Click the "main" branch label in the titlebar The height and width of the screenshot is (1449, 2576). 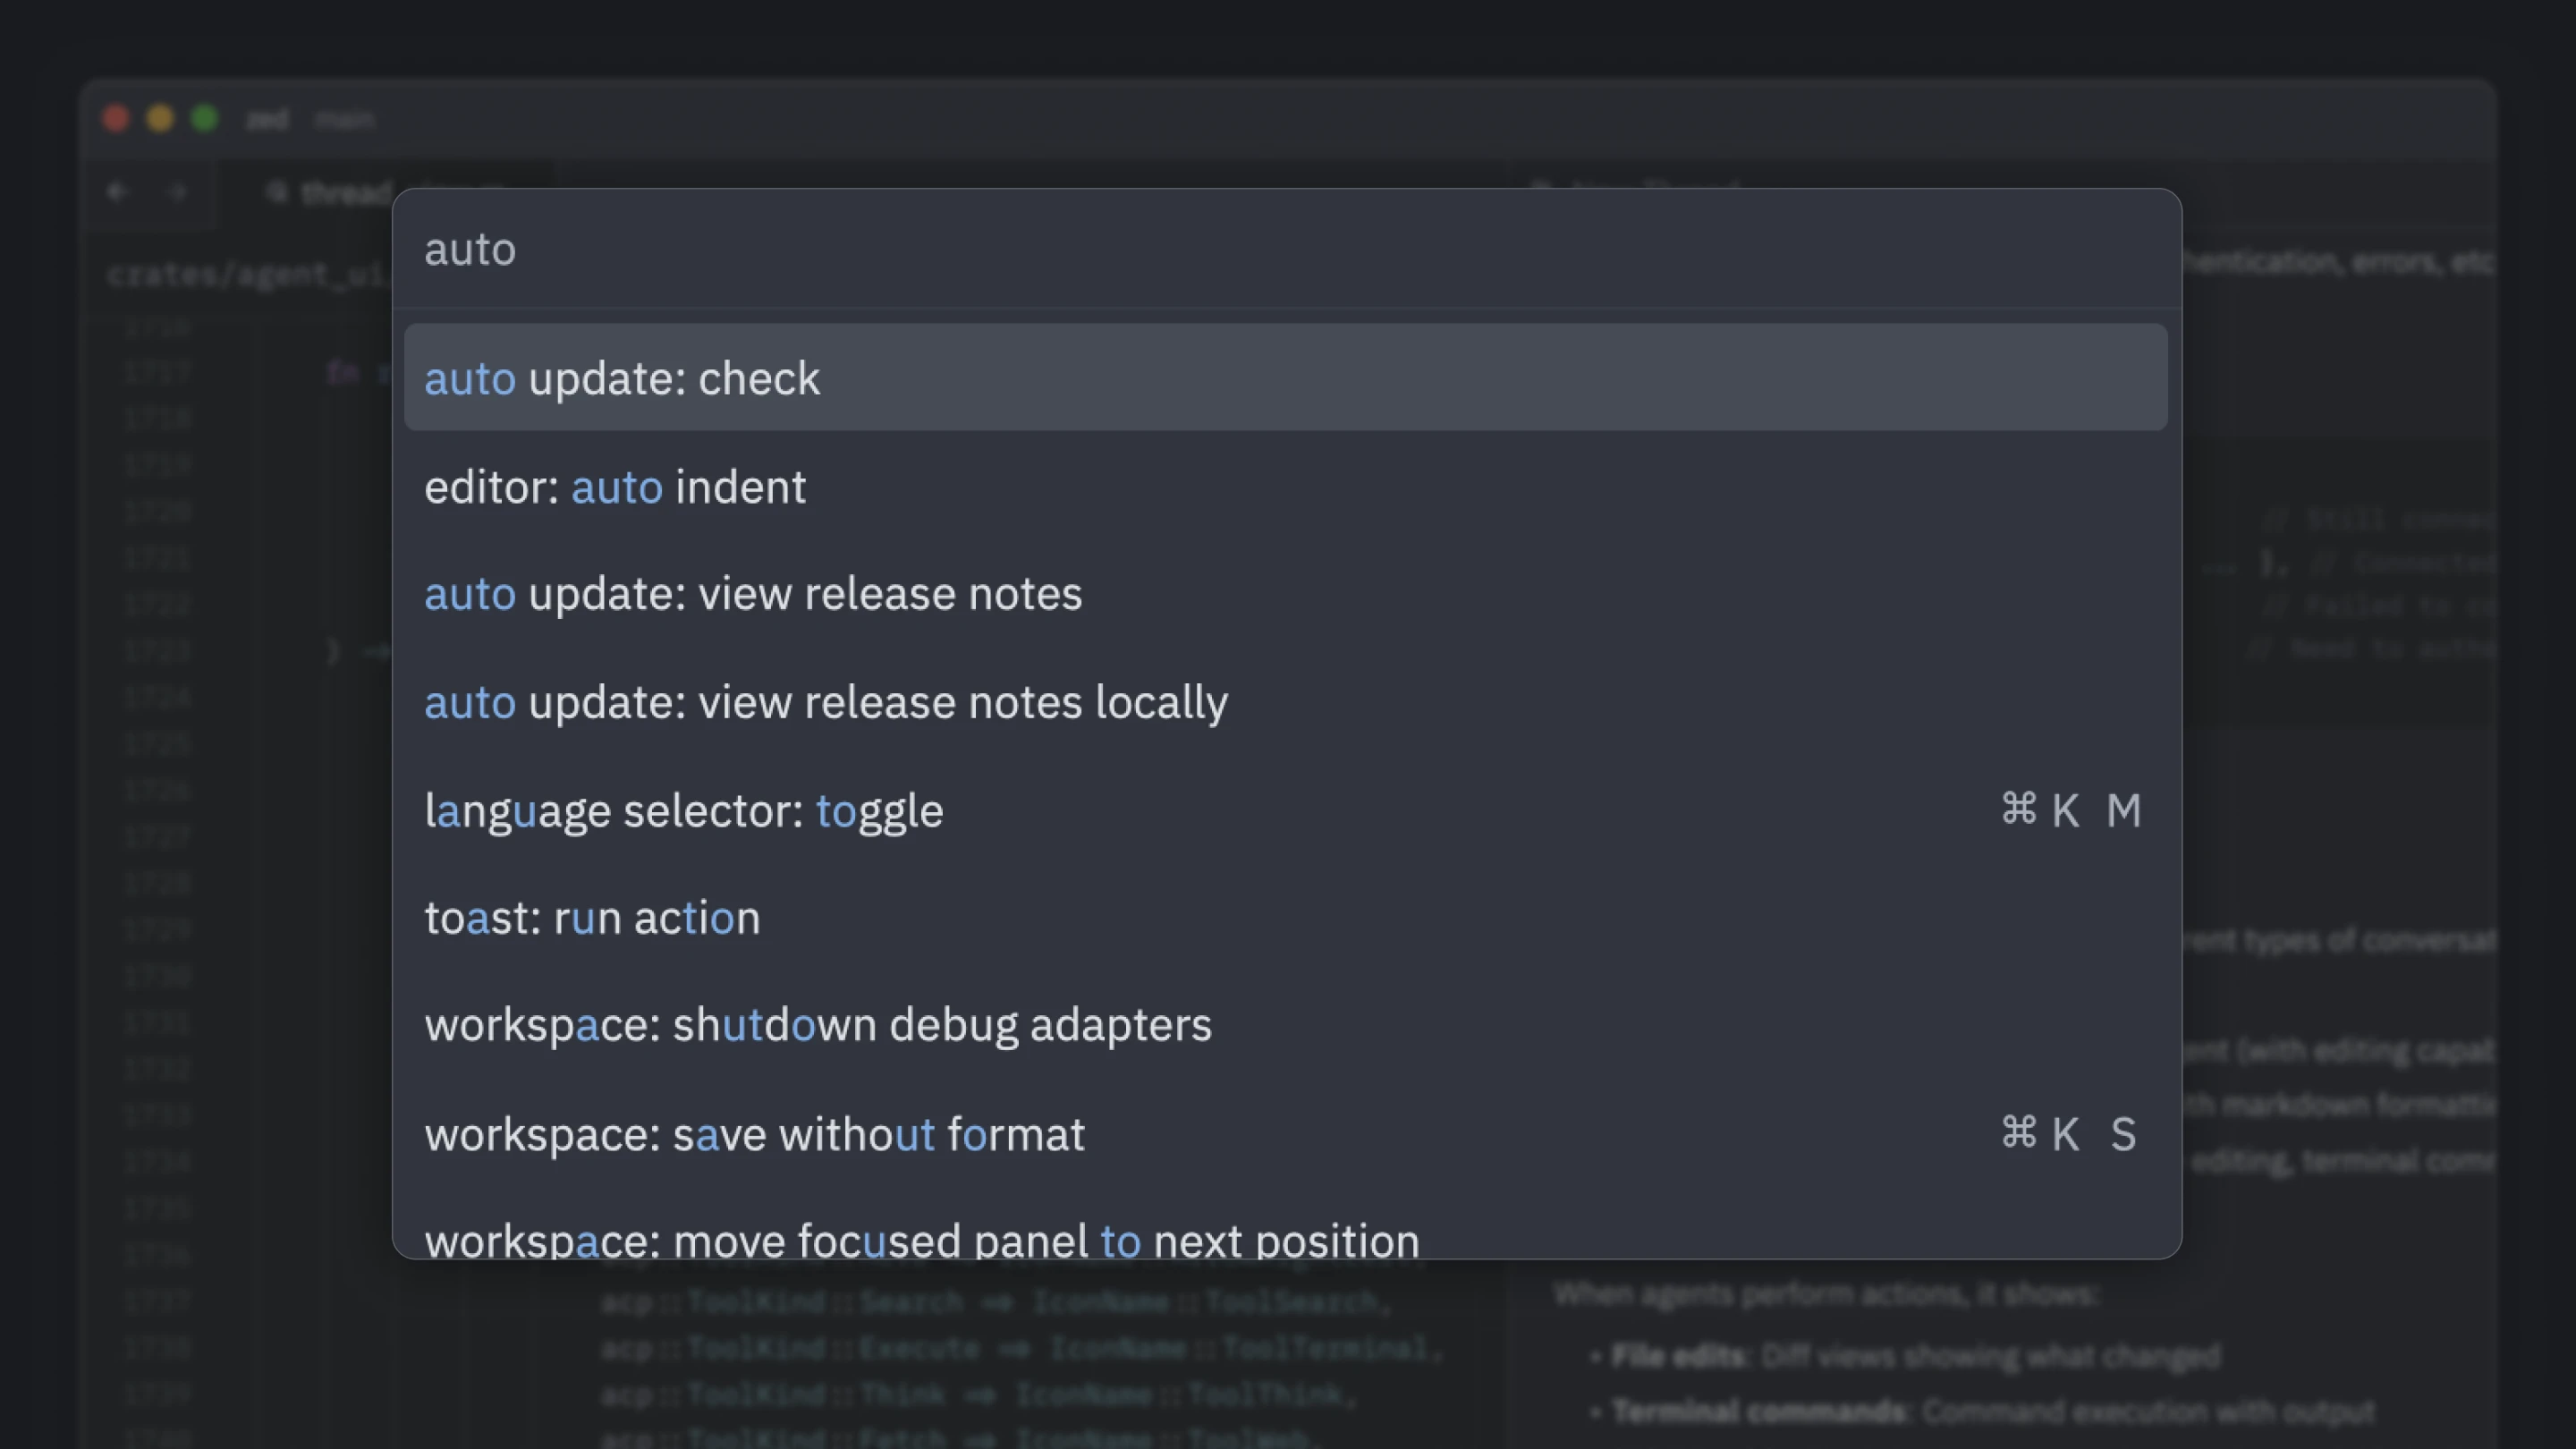coord(345,118)
